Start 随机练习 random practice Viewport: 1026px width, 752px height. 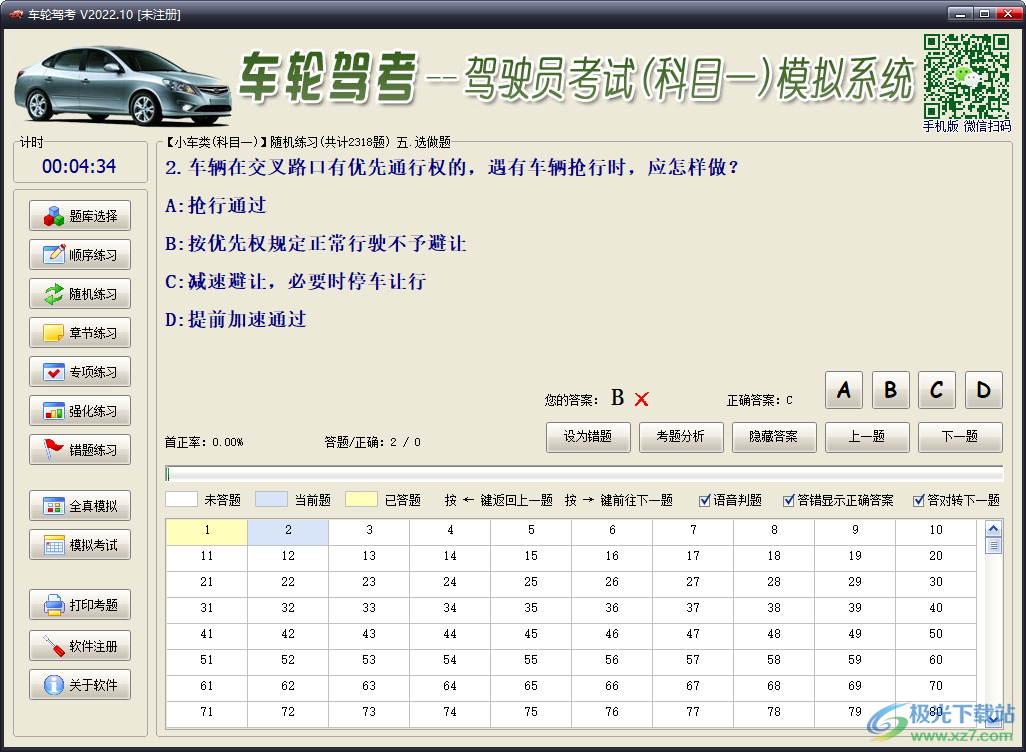[80, 294]
